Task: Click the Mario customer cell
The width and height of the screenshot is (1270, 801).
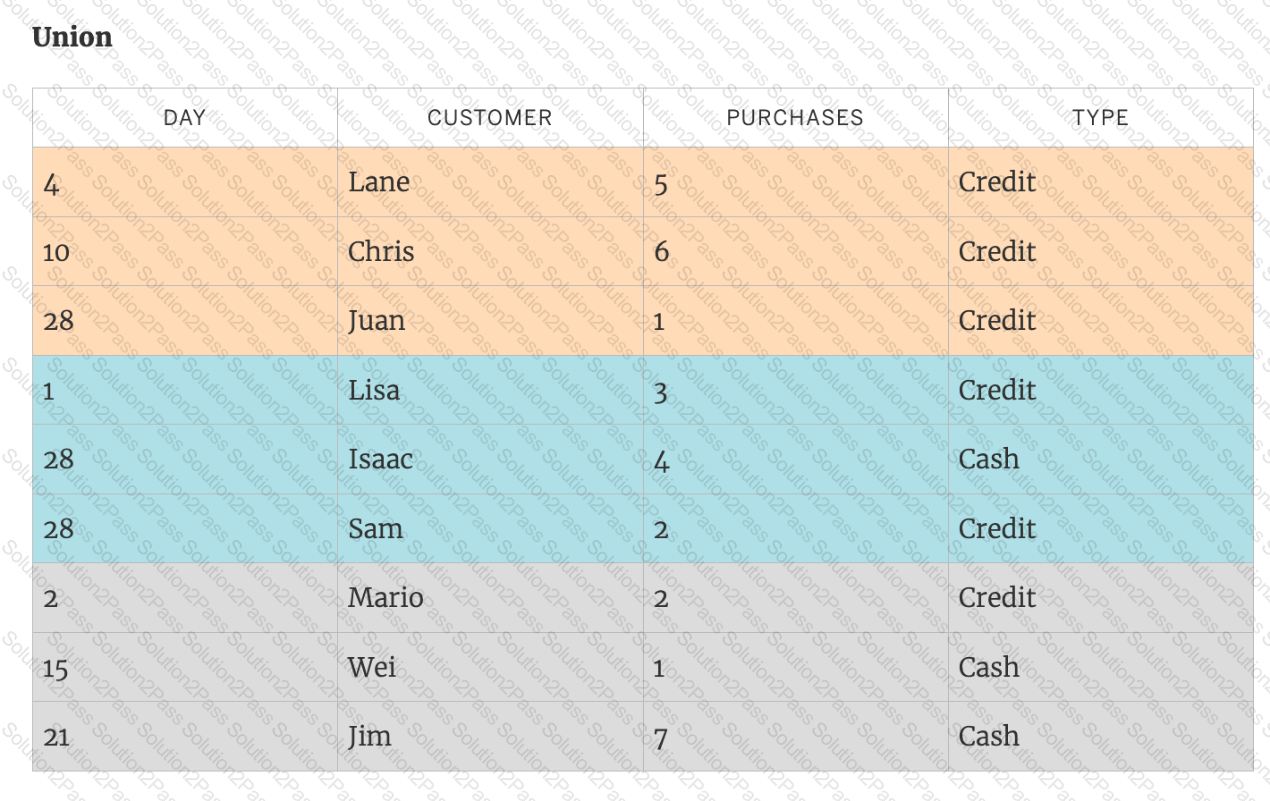Action: [x=386, y=598]
